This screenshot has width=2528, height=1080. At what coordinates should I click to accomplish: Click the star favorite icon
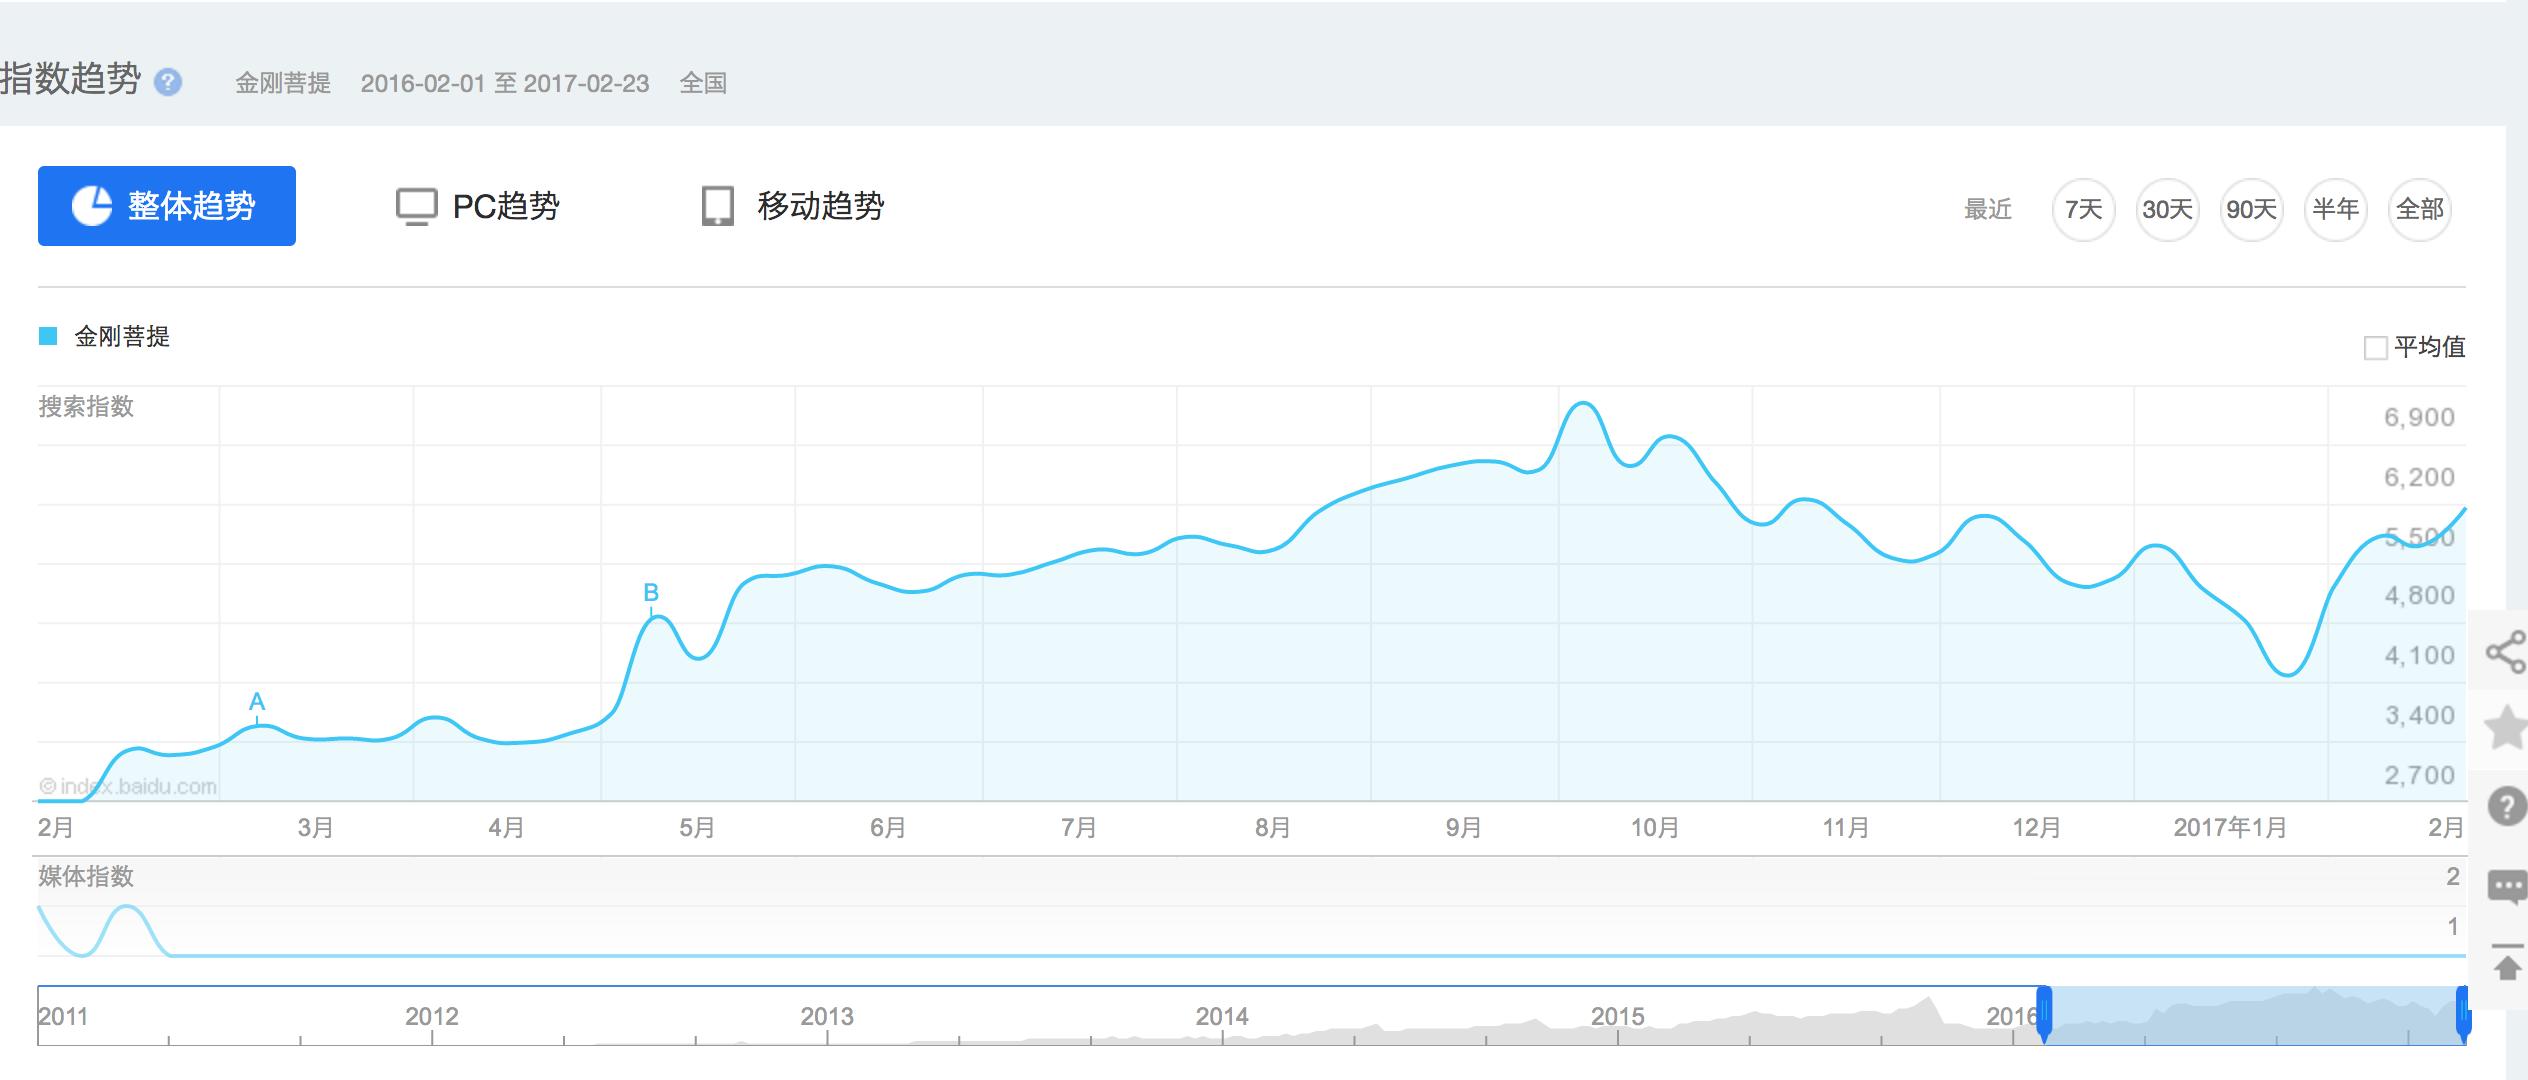pos(2507,728)
